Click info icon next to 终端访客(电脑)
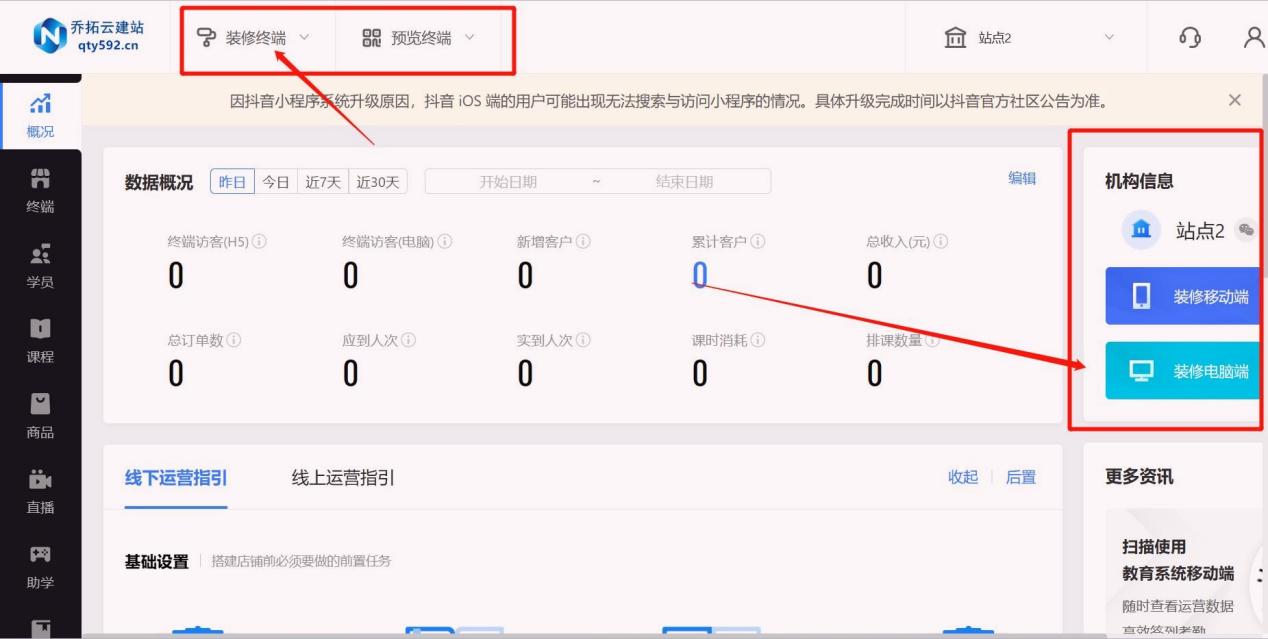This screenshot has height=639, width=1268. click(x=445, y=242)
